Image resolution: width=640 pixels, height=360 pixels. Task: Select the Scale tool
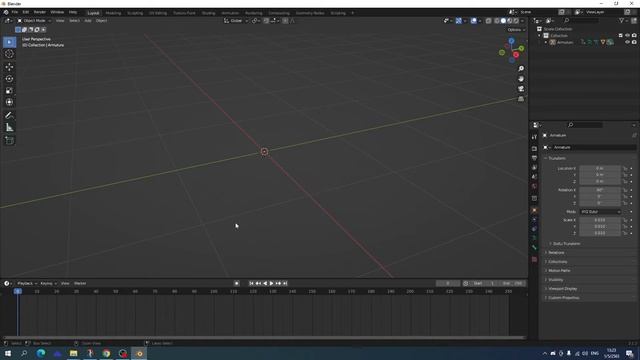point(9,91)
